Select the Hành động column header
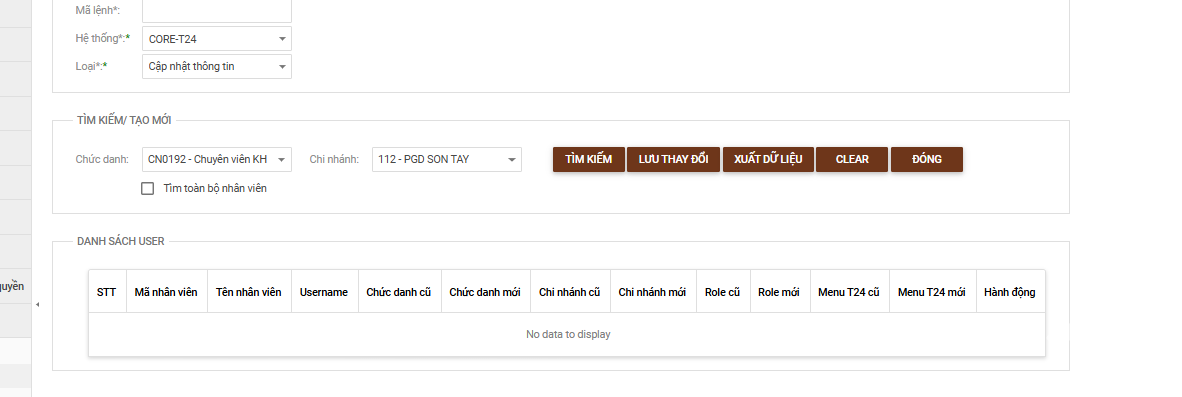Viewport: 1182px width, 397px height. (x=1010, y=292)
